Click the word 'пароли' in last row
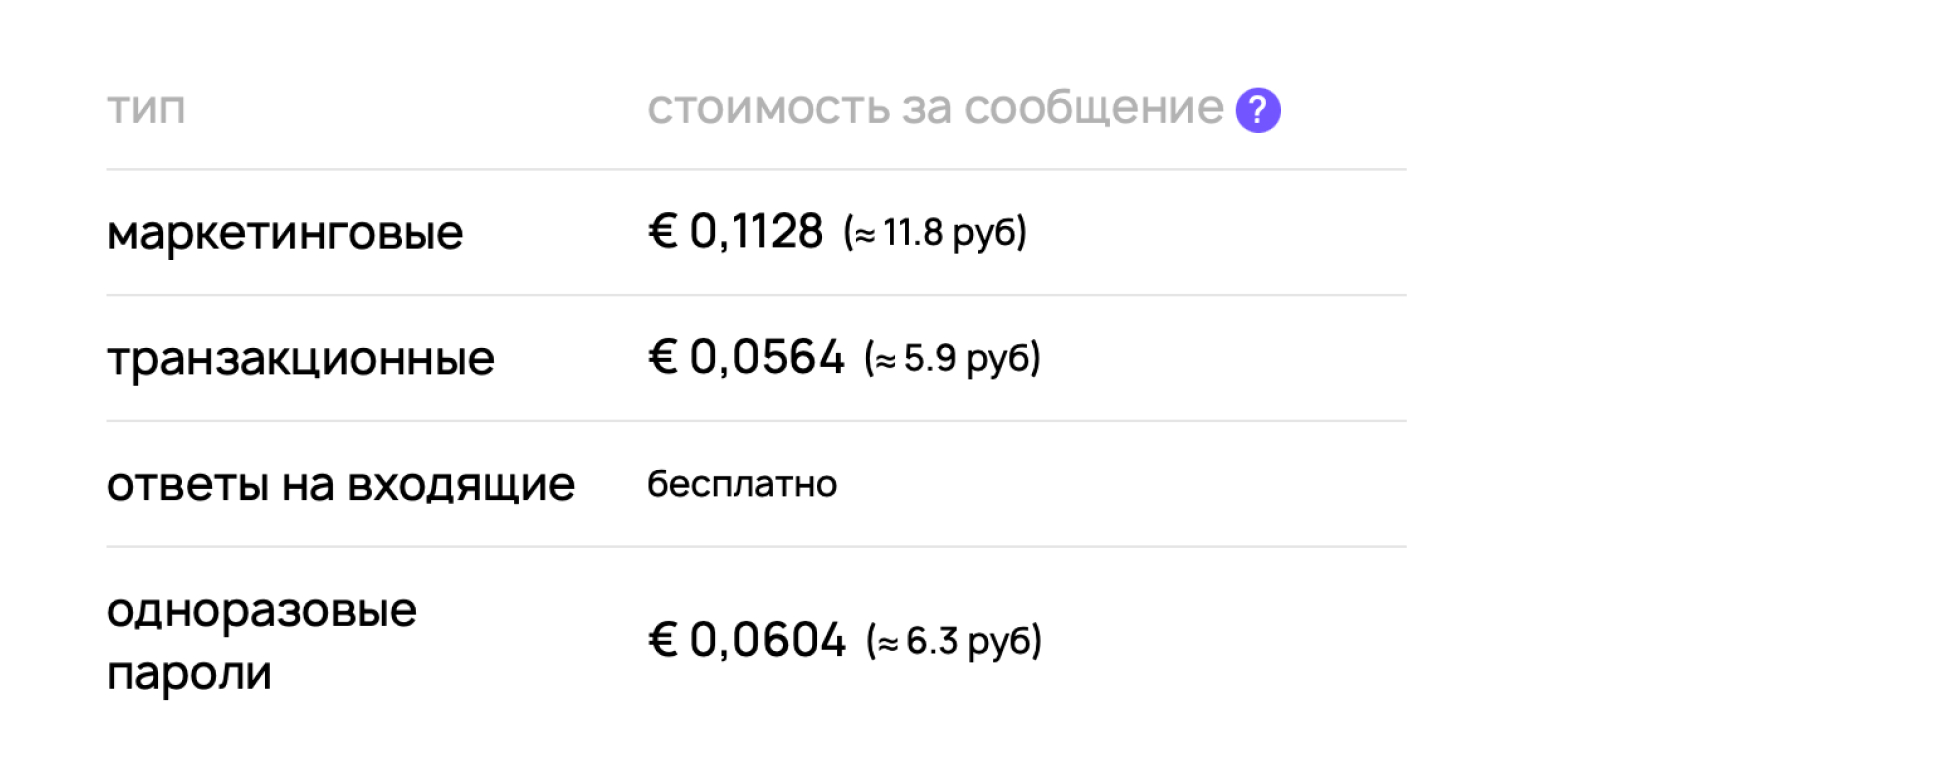 coord(189,674)
